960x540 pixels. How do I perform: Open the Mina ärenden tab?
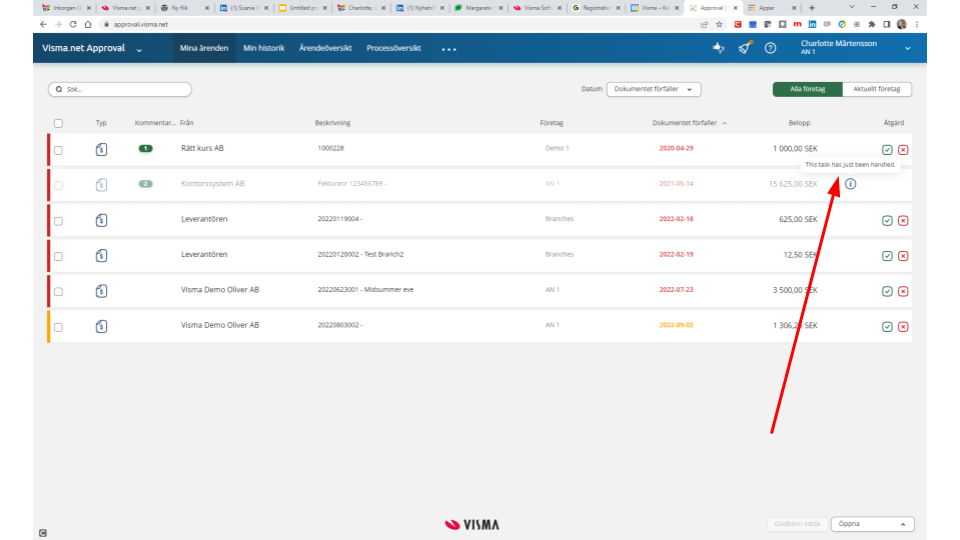(x=204, y=48)
